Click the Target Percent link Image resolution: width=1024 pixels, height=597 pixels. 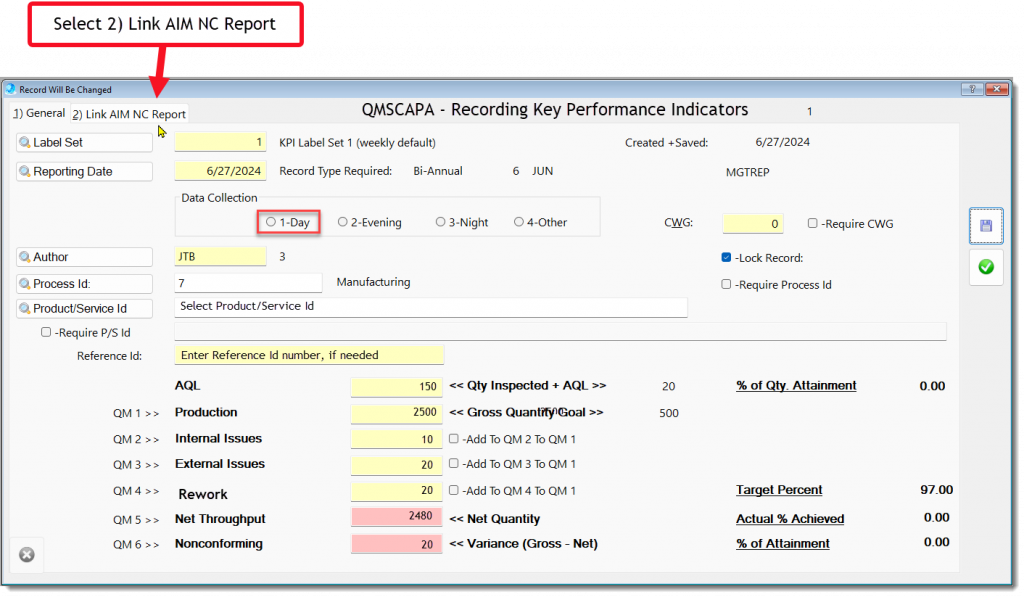pyautogui.click(x=778, y=490)
